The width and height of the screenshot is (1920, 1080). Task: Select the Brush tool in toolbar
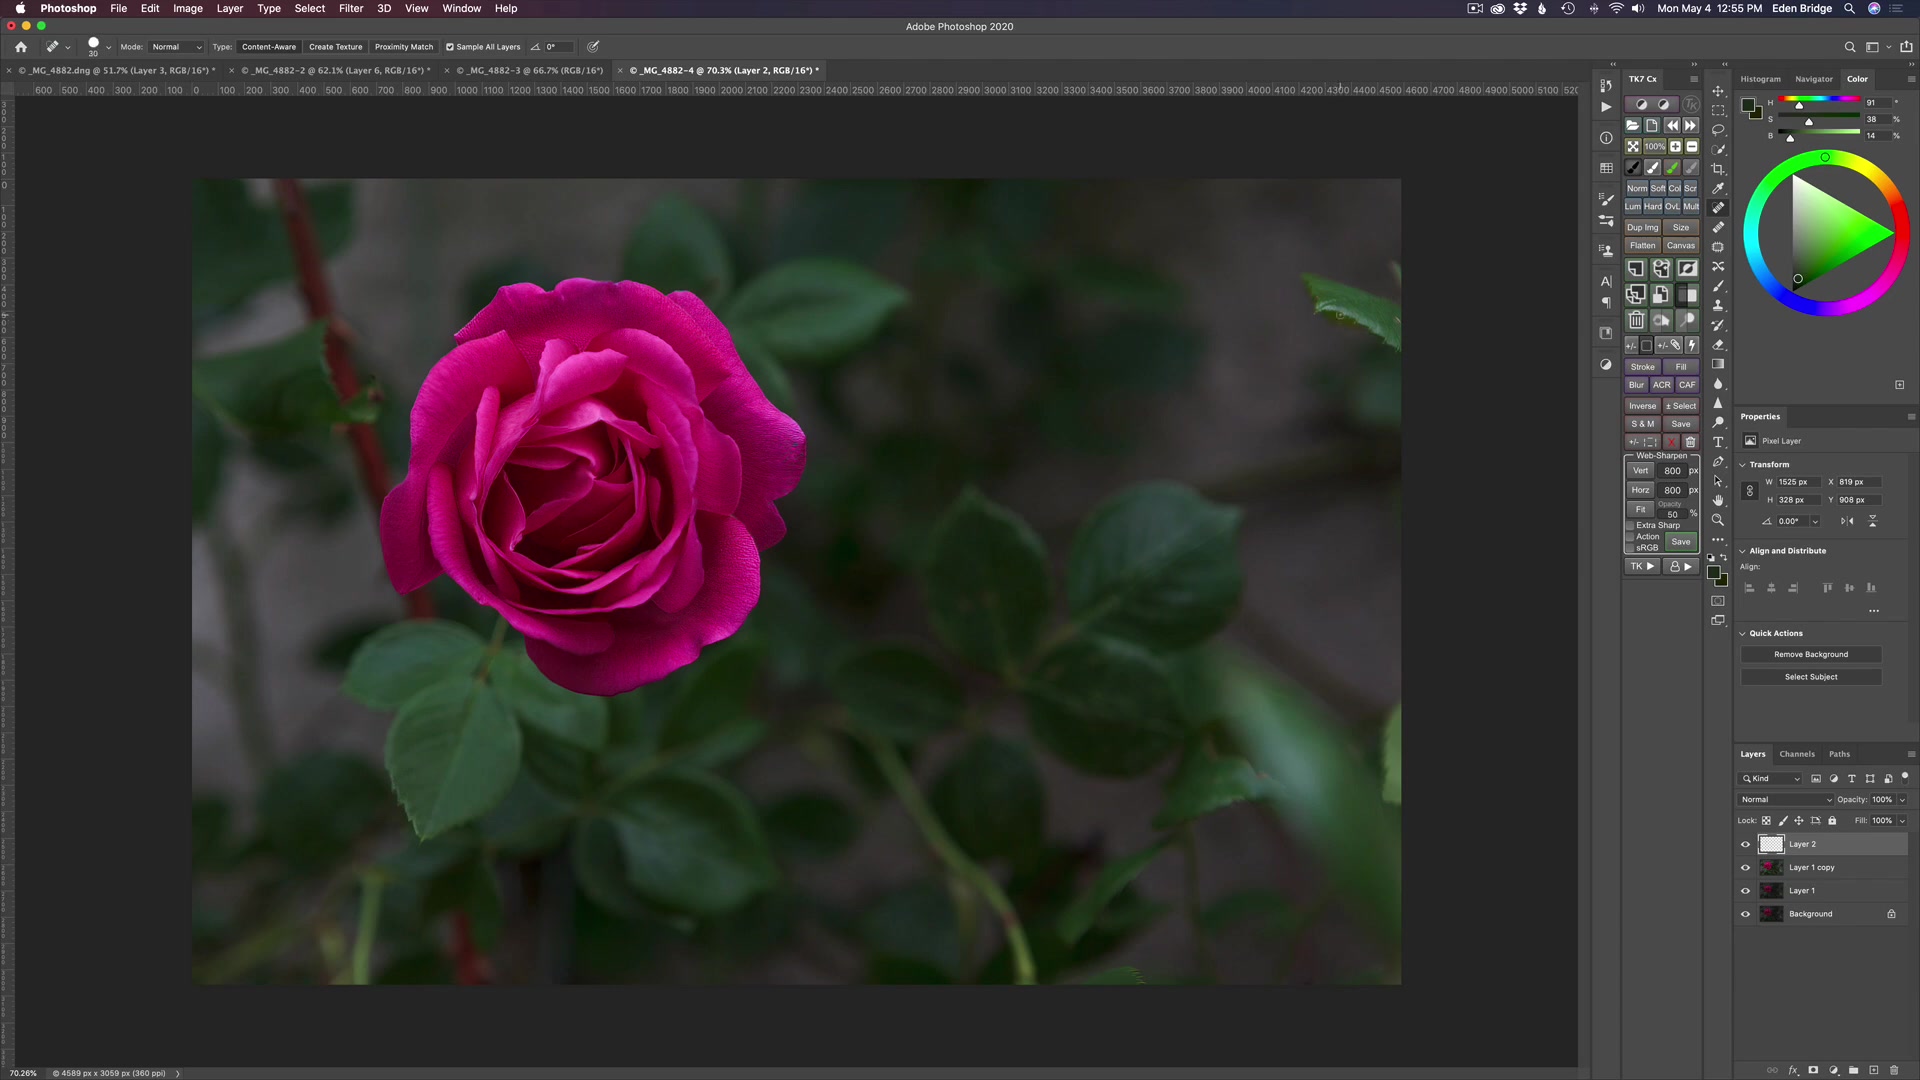tap(1718, 286)
